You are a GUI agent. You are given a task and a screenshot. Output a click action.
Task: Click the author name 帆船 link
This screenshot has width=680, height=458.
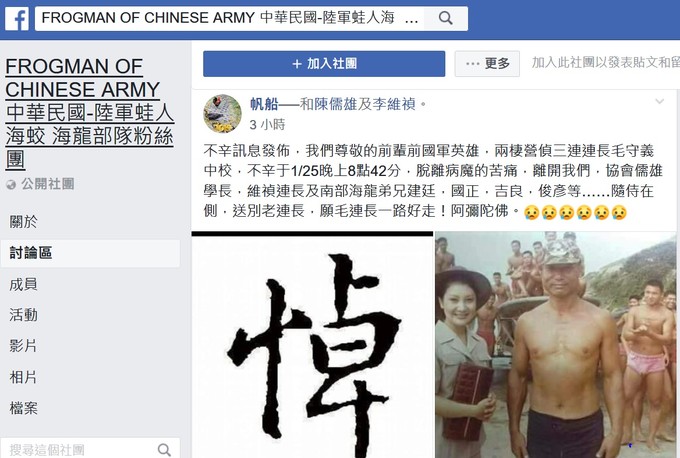[x=264, y=104]
